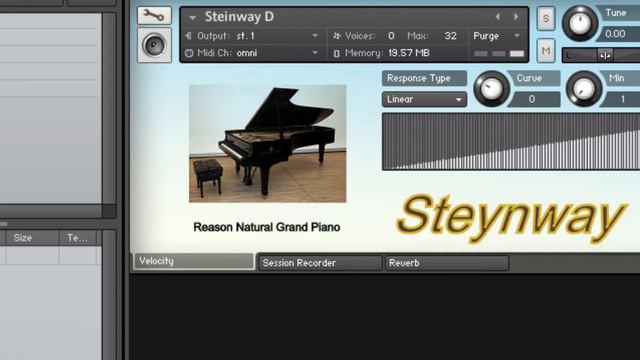Click the Midi Ch icon
Viewport: 640px width, 360px height.
point(189,53)
